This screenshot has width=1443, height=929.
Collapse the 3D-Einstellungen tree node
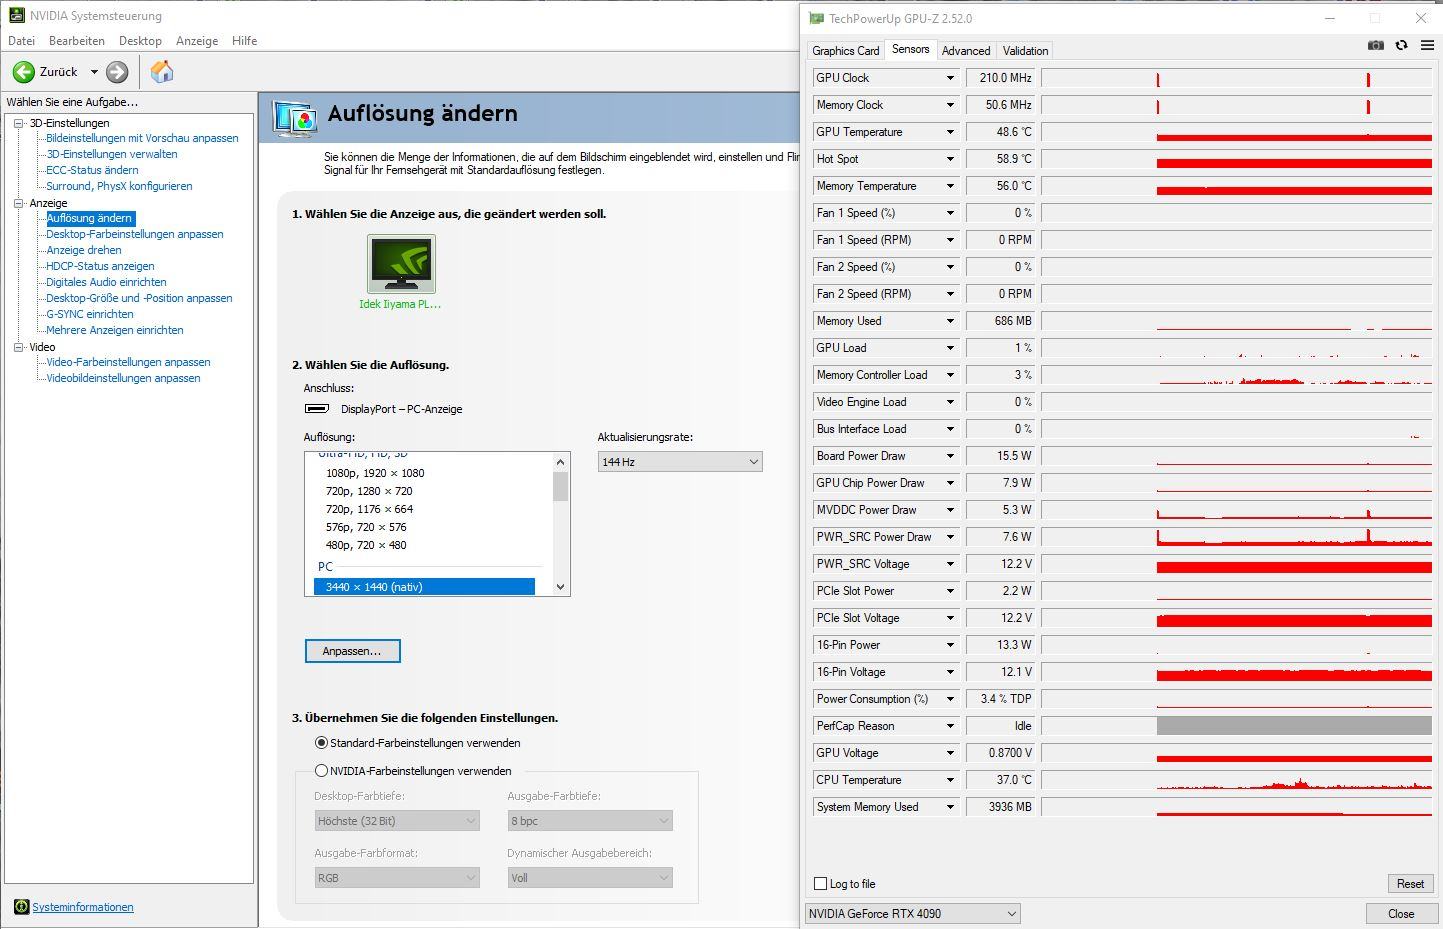[x=18, y=123]
